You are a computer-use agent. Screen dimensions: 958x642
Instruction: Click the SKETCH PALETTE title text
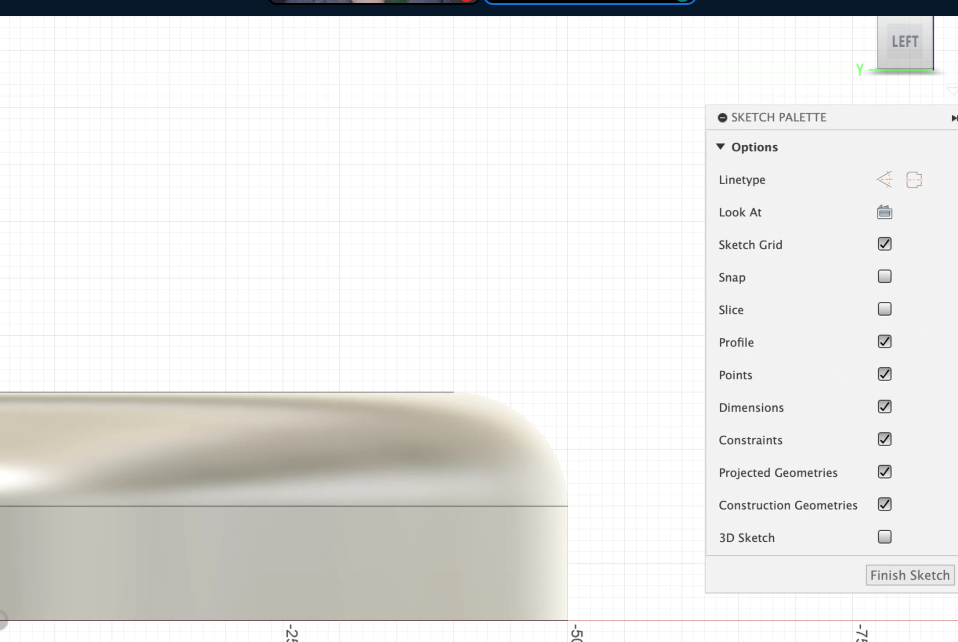pyautogui.click(x=778, y=117)
